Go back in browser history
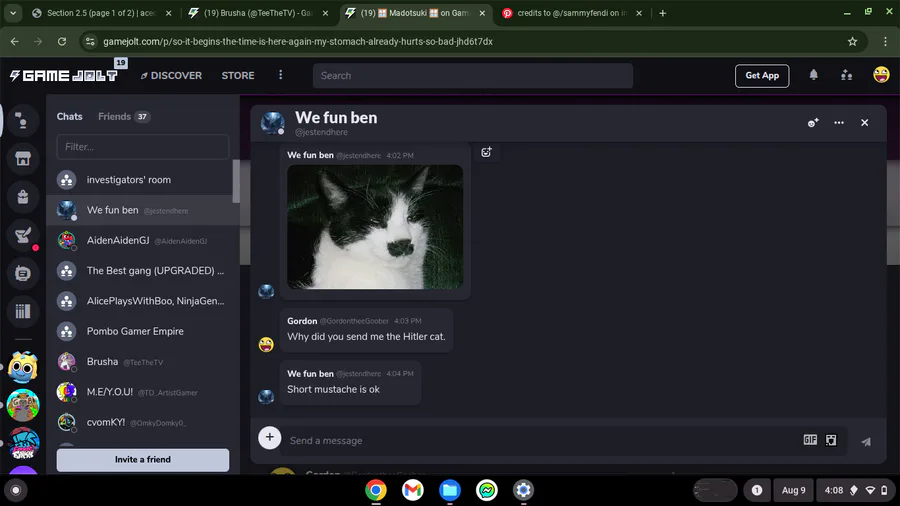The image size is (900, 506). (x=14, y=41)
